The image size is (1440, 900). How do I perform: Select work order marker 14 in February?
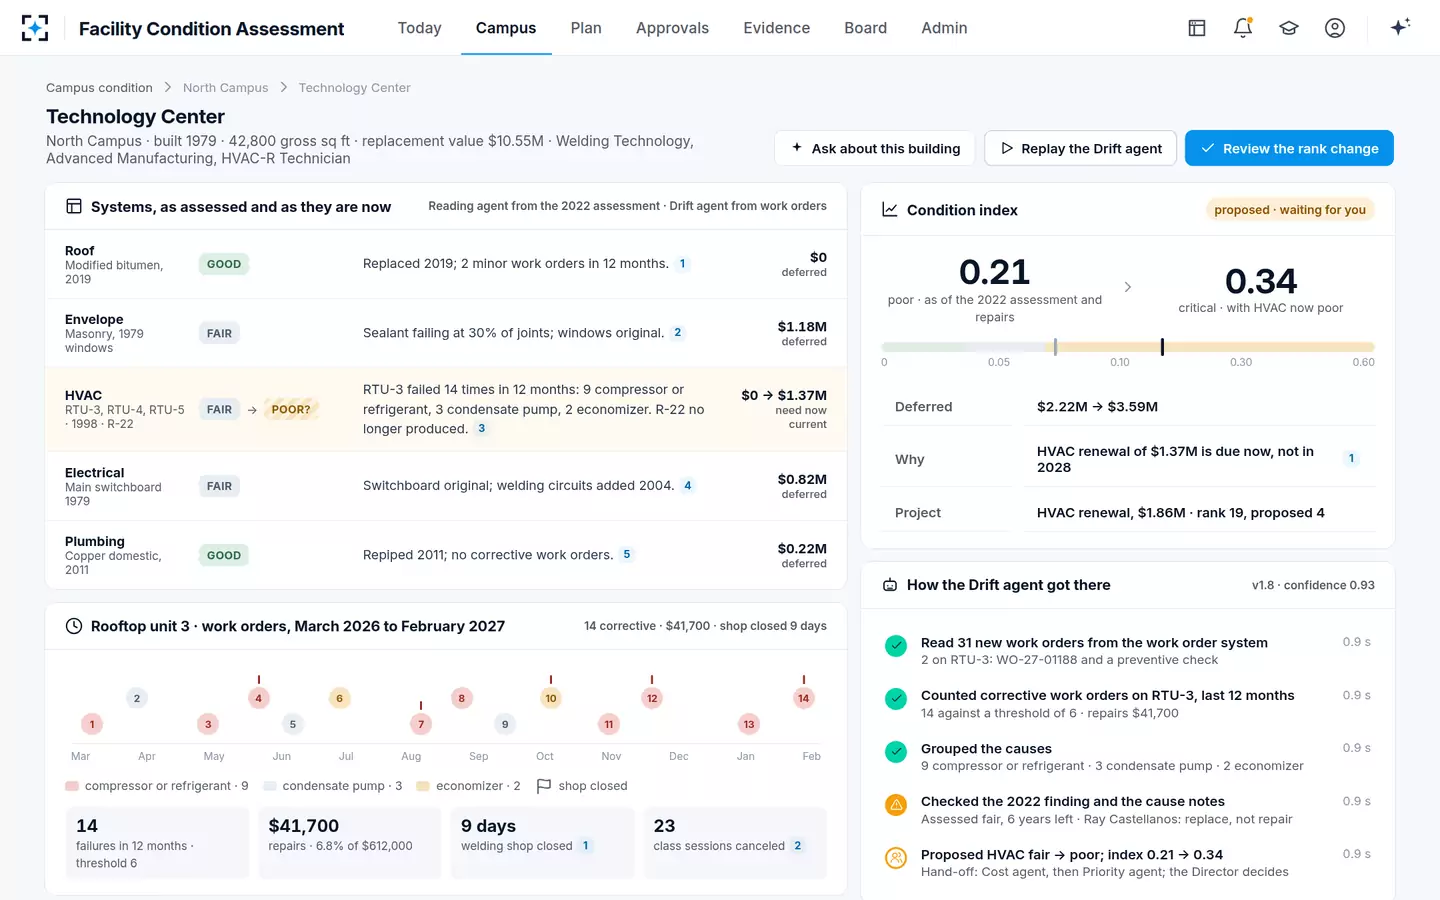(804, 698)
